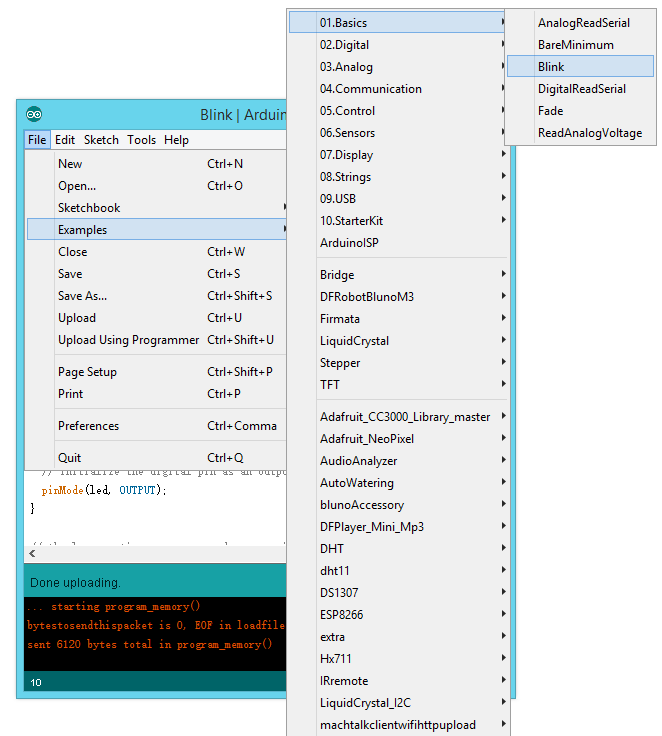Expand the Firmata examples
Viewport: 662px width, 736px height.
398,319
